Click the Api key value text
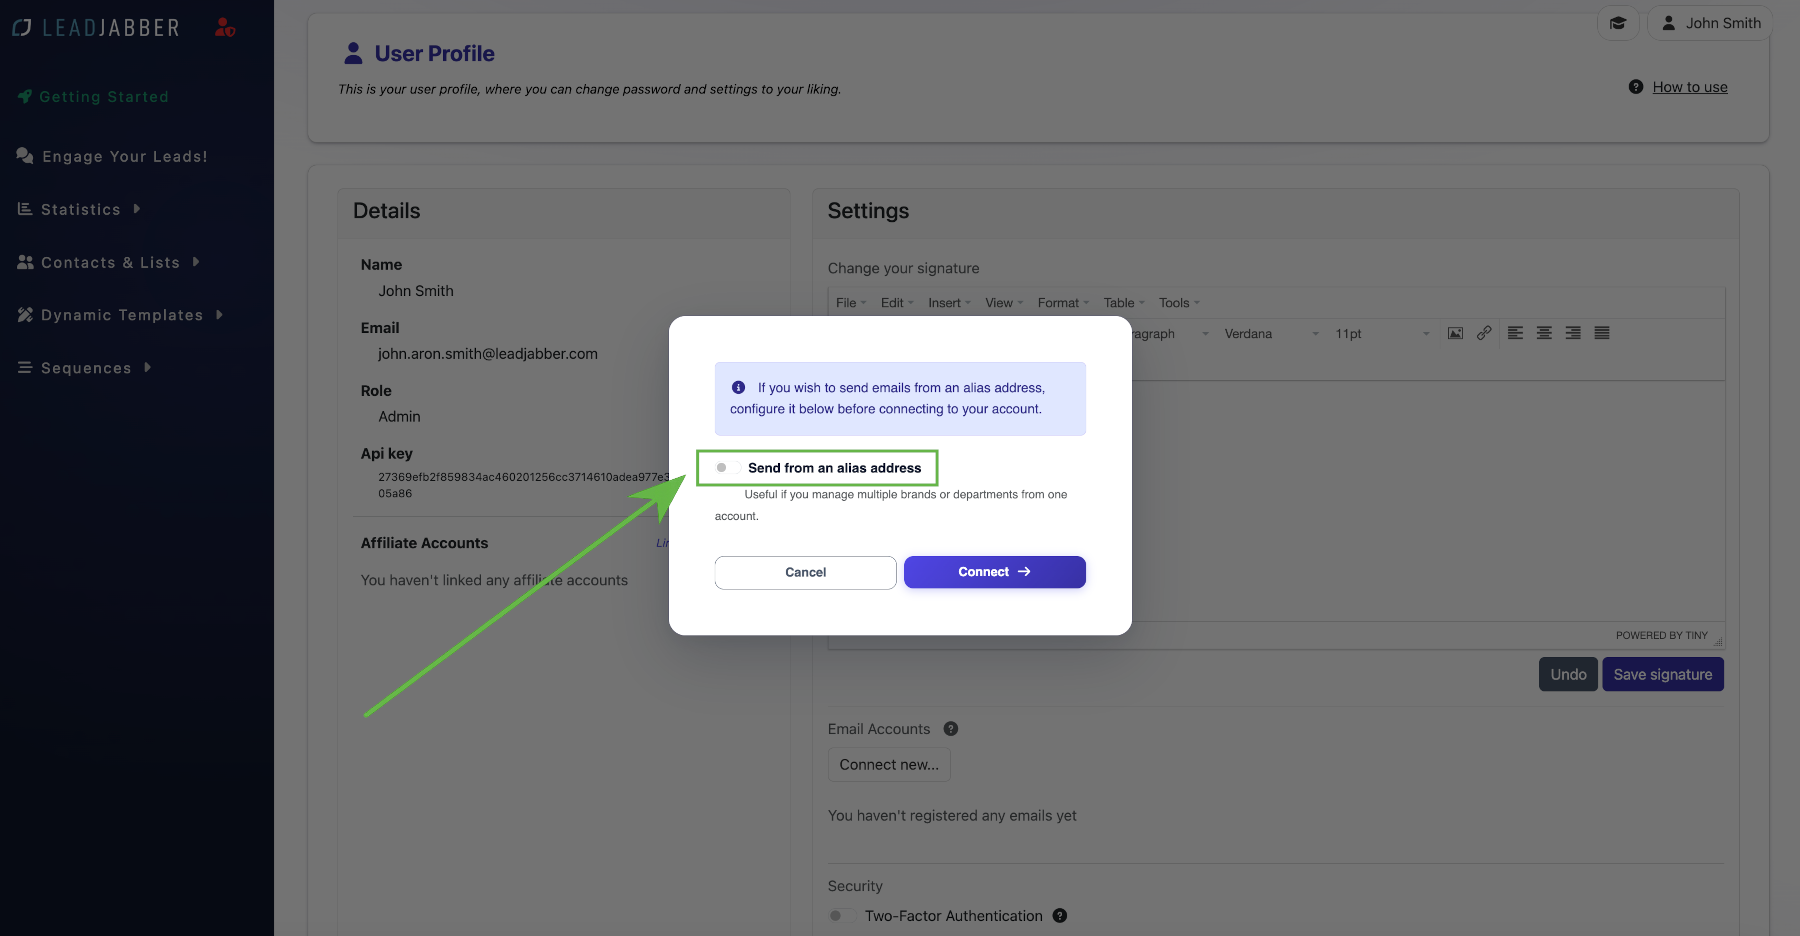 point(523,485)
